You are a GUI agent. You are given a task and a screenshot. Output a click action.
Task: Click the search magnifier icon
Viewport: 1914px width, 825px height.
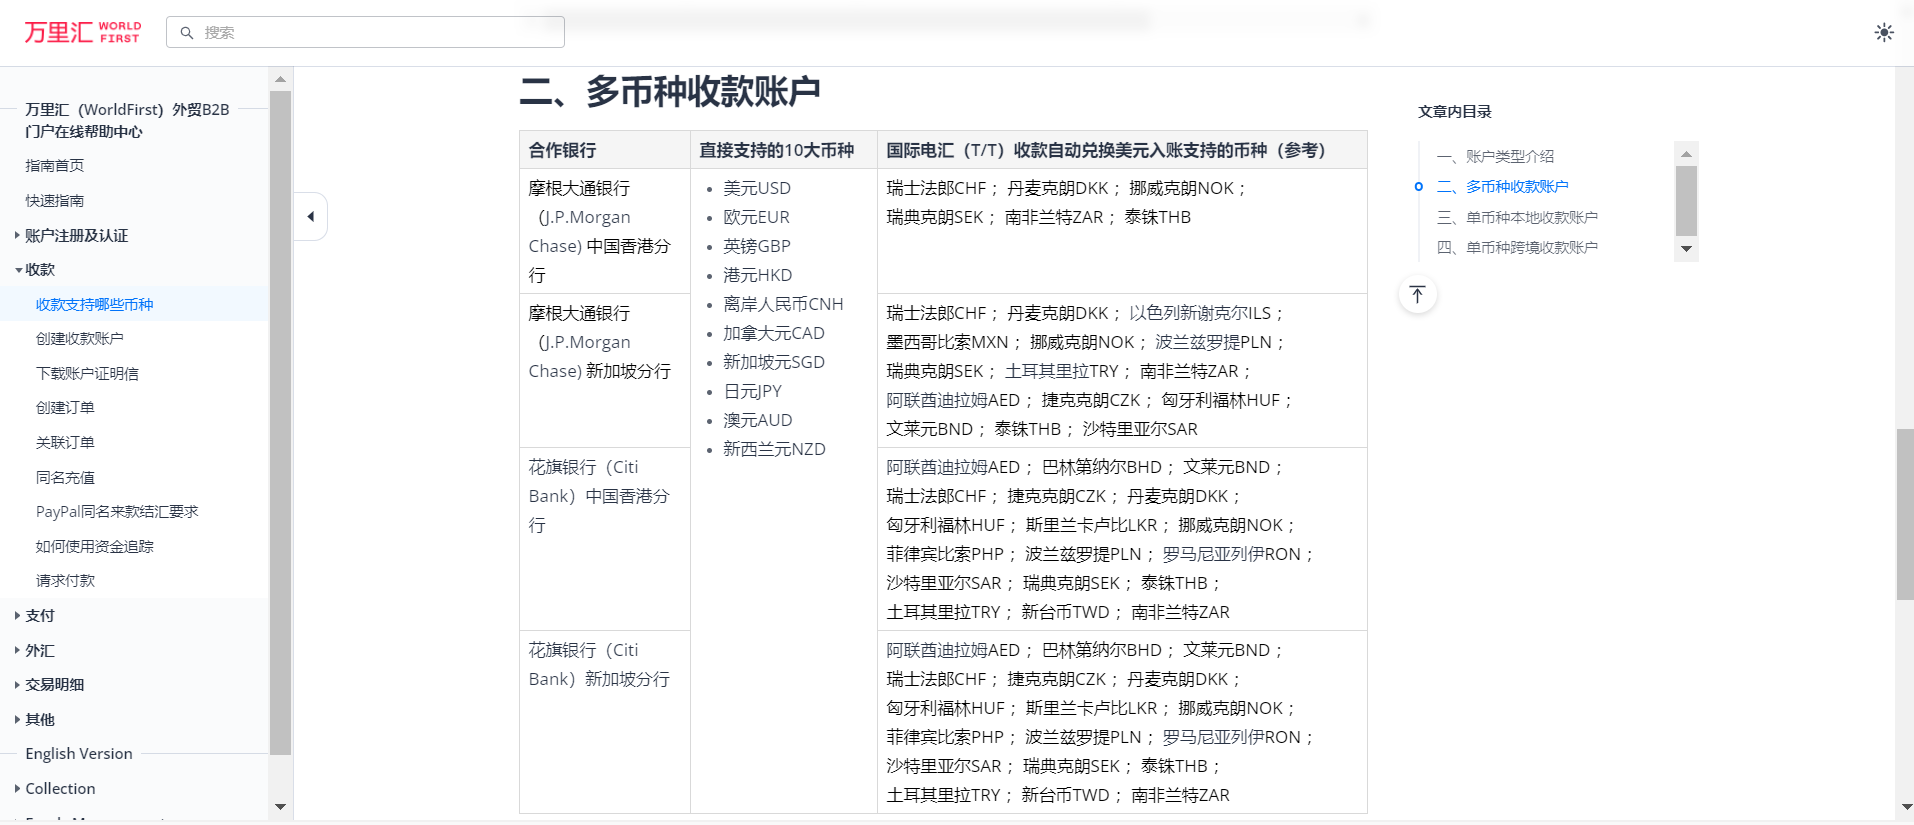pyautogui.click(x=187, y=32)
